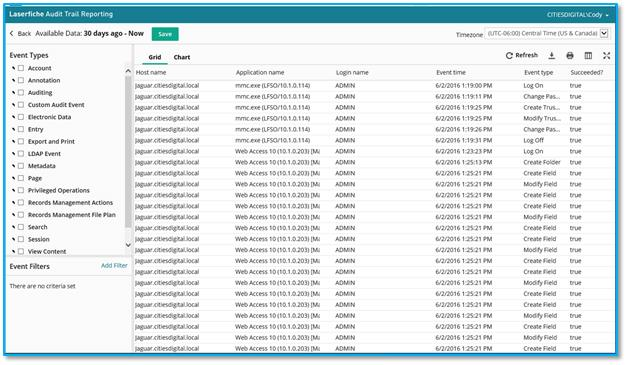
Task: Check the Custom Audit Event box
Action: click(21, 105)
